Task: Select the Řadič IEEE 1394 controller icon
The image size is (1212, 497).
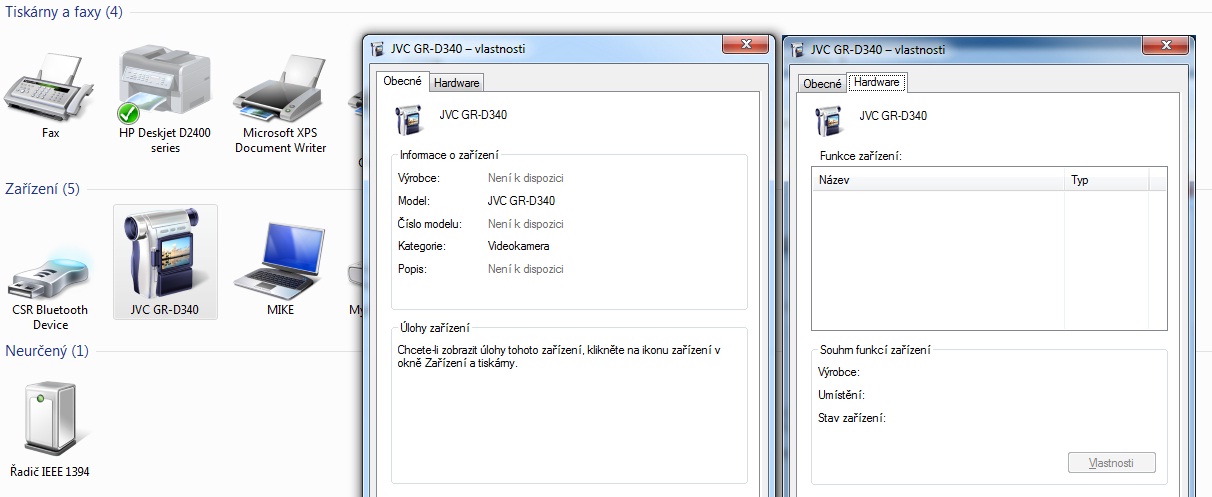Action: 52,427
